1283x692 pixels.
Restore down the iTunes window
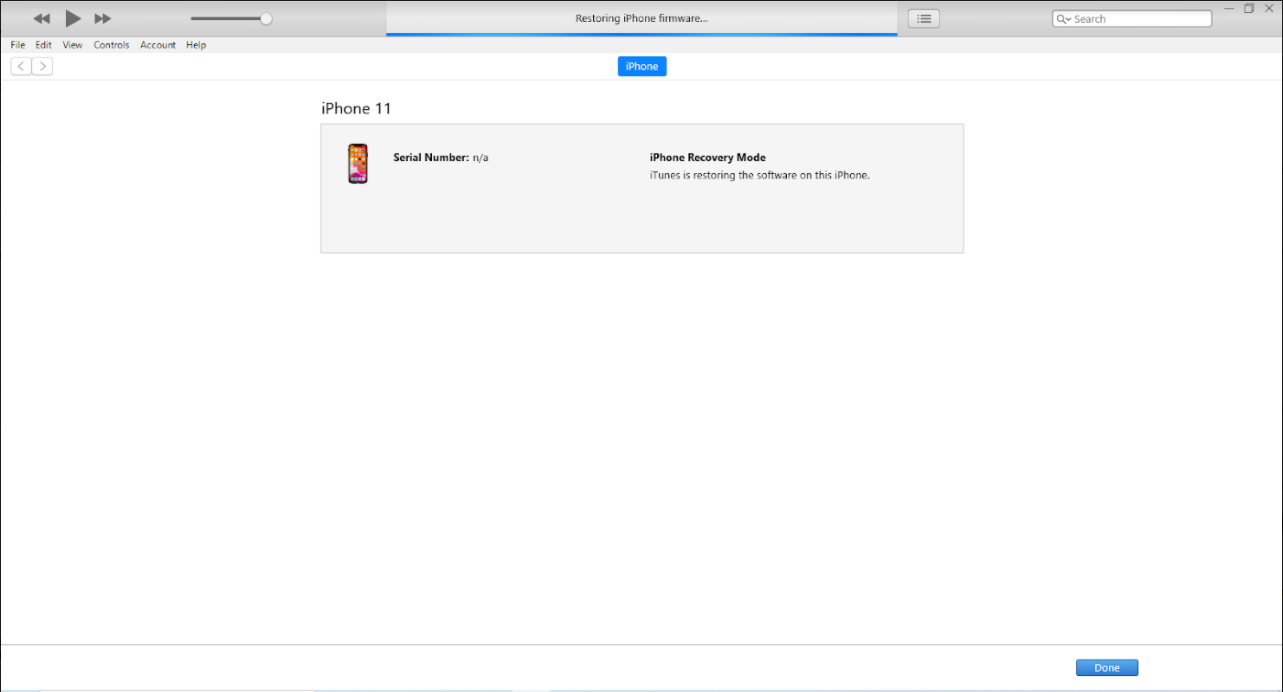[1249, 8]
